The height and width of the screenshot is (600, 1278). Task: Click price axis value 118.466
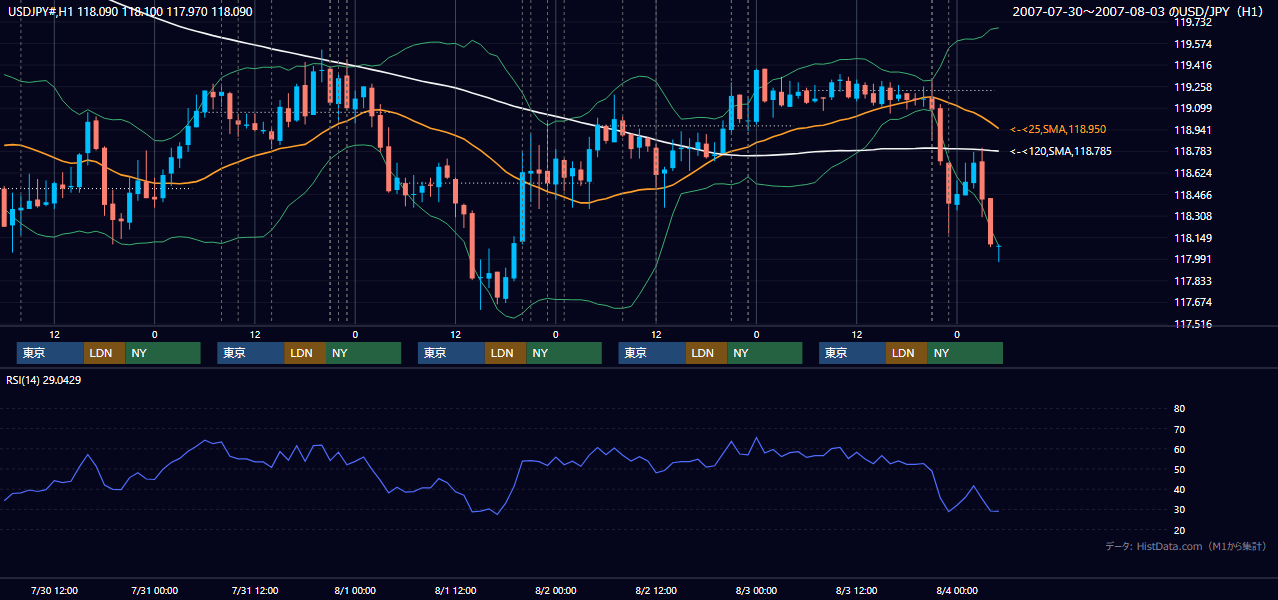(x=1194, y=195)
